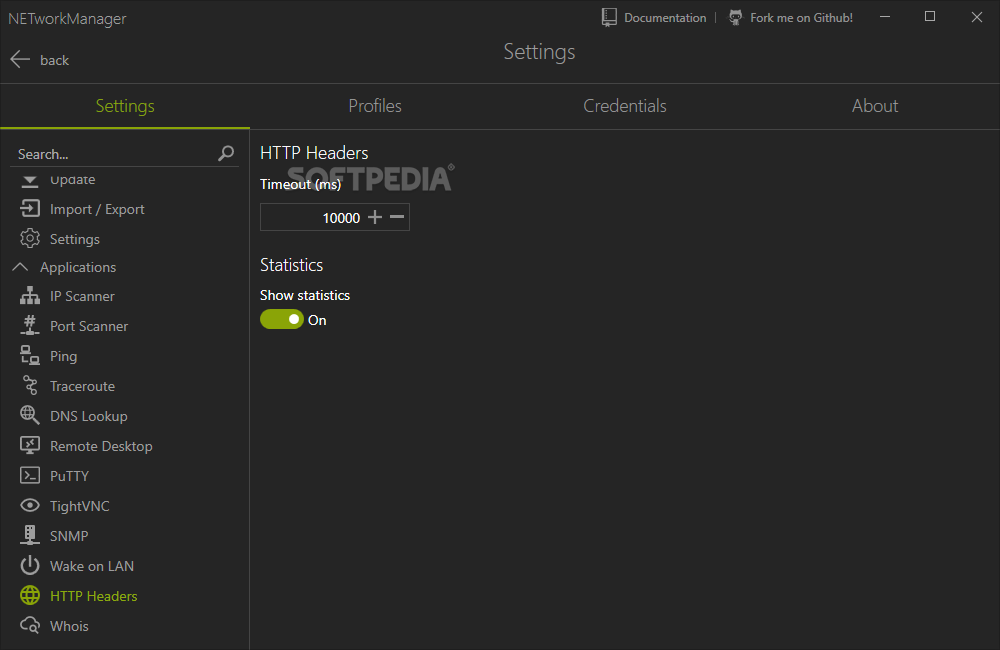This screenshot has height=650, width=1000.
Task: Select HTTP Headers in the settings list
Action: point(94,596)
